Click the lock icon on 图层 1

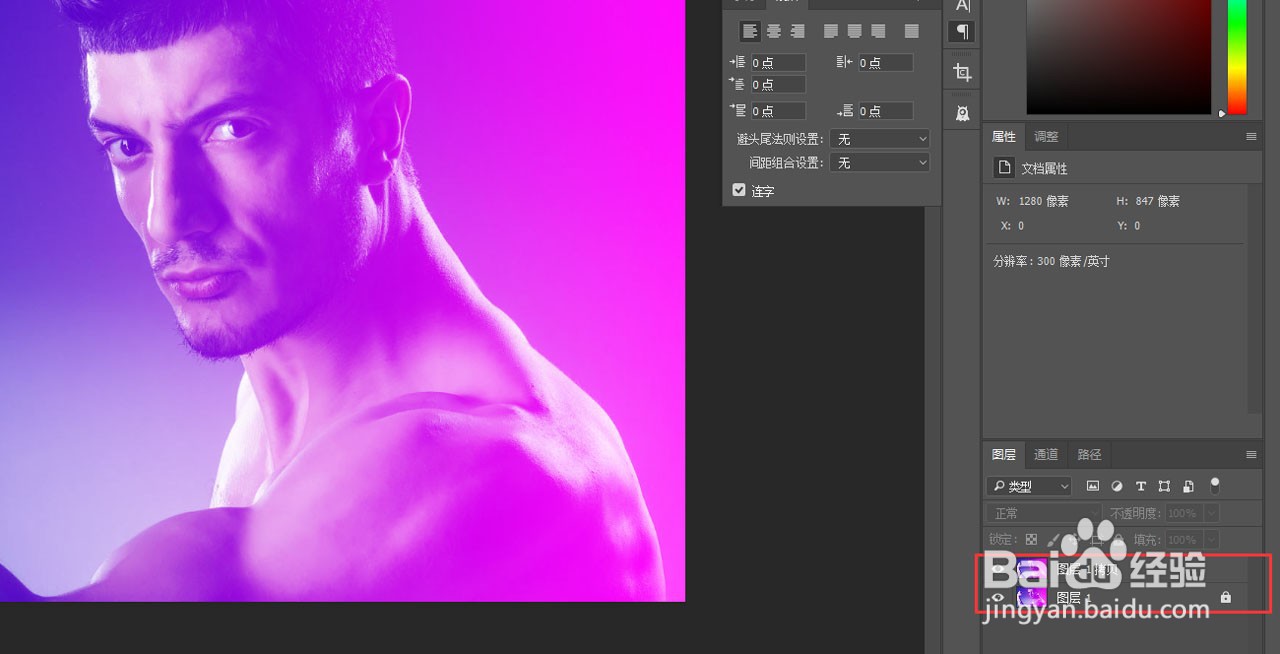(1226, 597)
